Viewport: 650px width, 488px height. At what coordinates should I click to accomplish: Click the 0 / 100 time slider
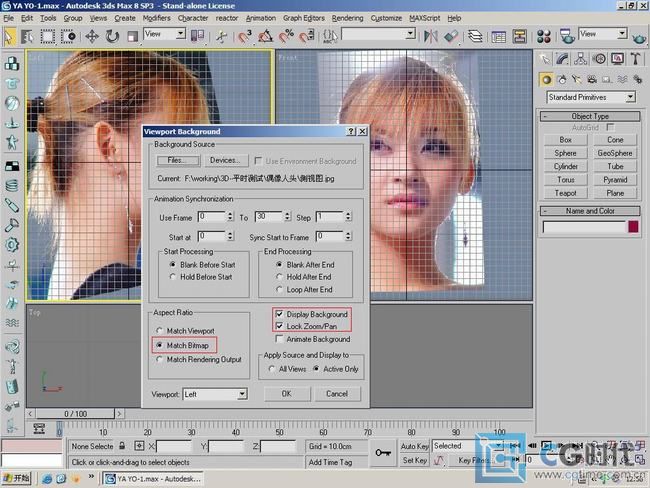[75, 414]
